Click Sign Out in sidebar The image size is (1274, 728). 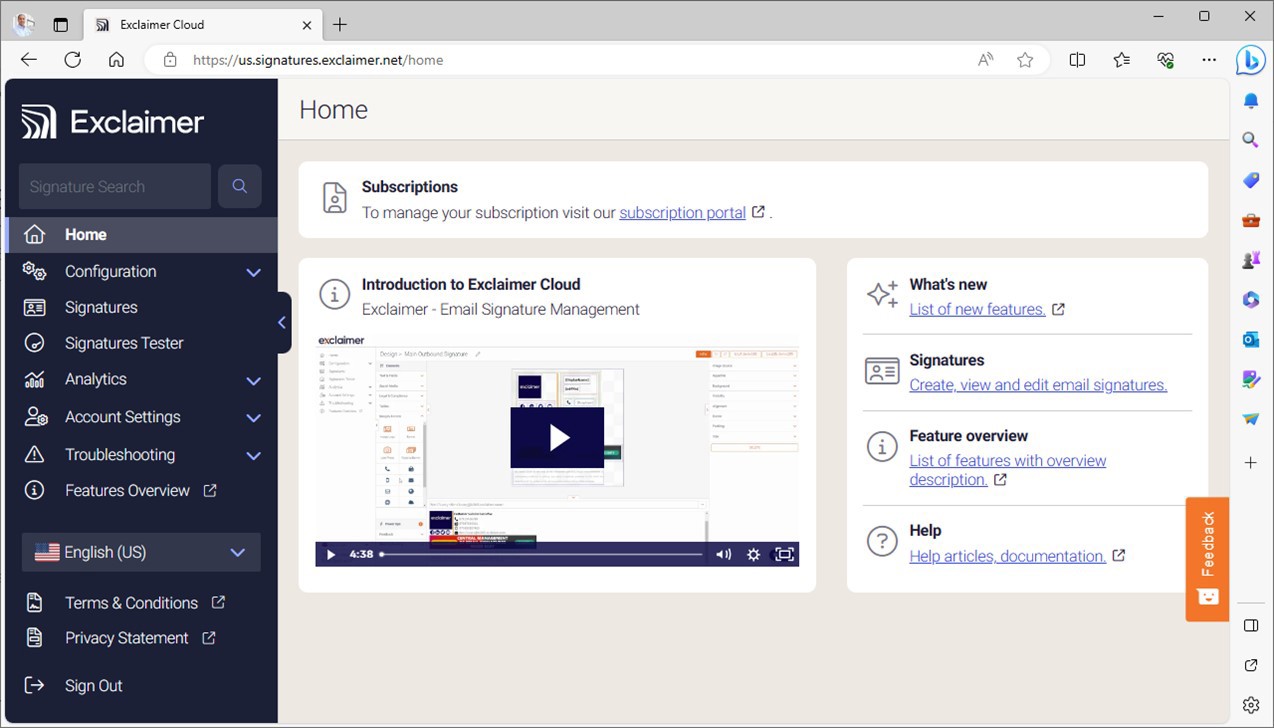coord(94,686)
